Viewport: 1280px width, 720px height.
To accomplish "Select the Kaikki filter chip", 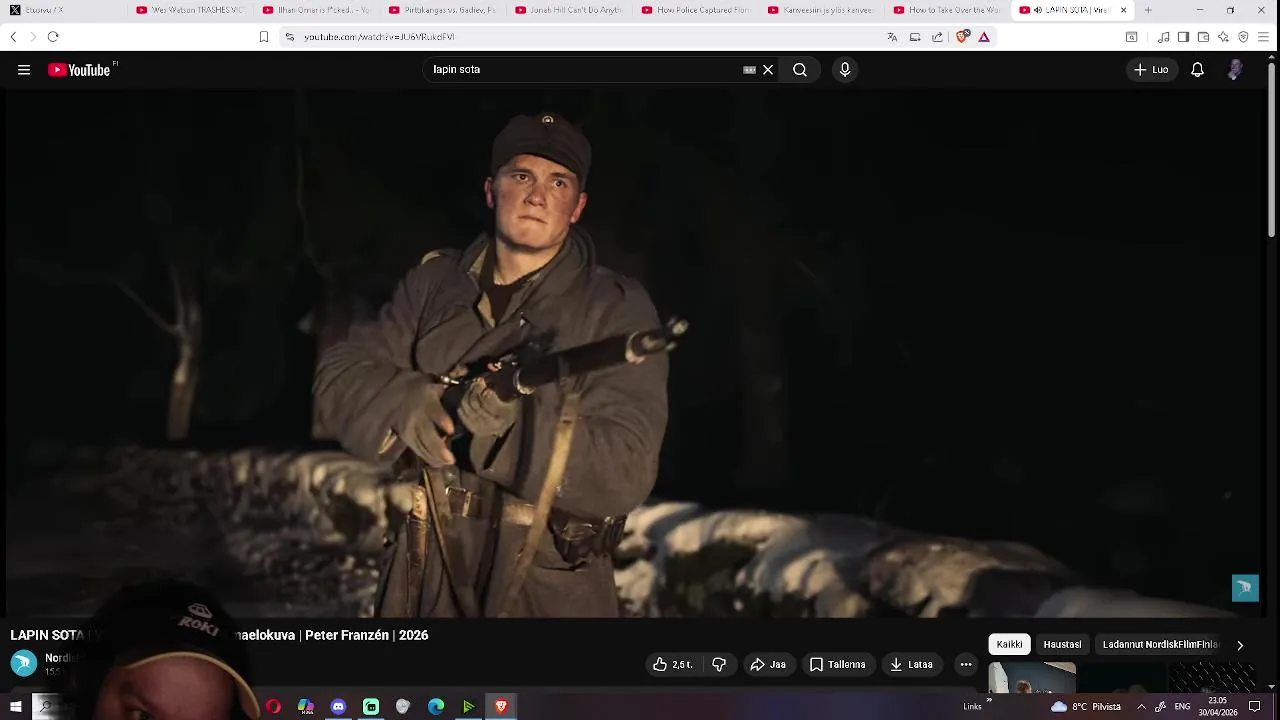I will [x=1010, y=645].
